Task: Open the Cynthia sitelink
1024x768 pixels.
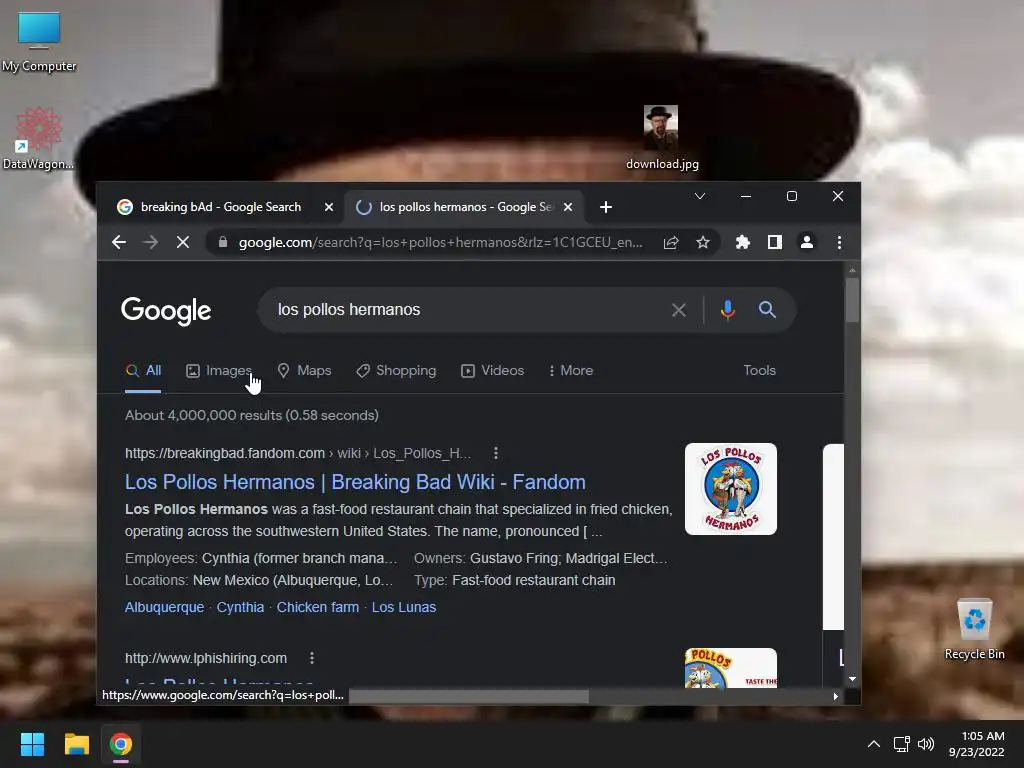Action: tap(240, 607)
